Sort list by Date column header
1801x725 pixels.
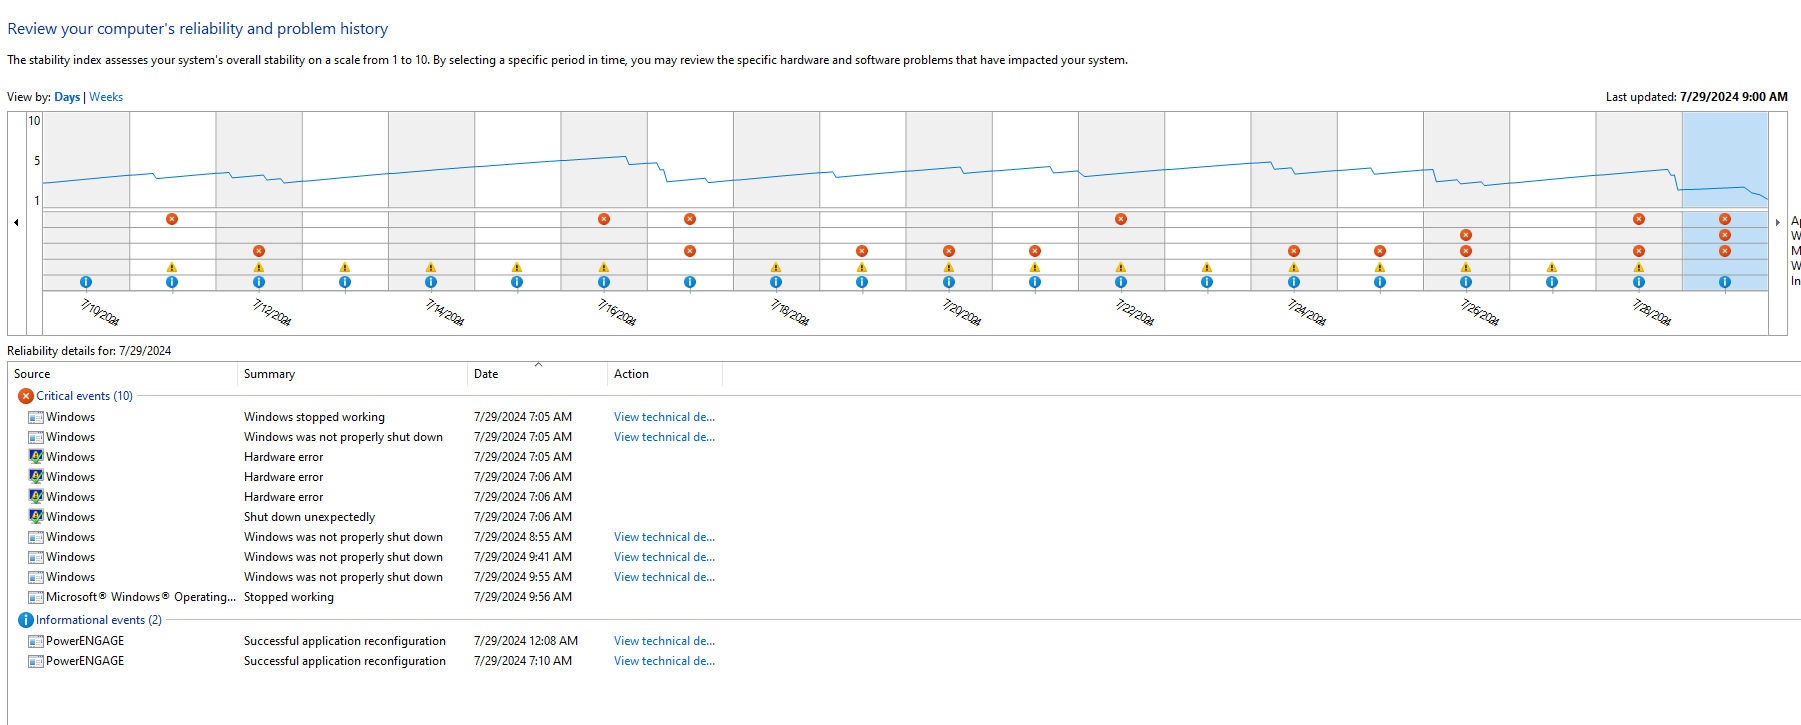537,374
